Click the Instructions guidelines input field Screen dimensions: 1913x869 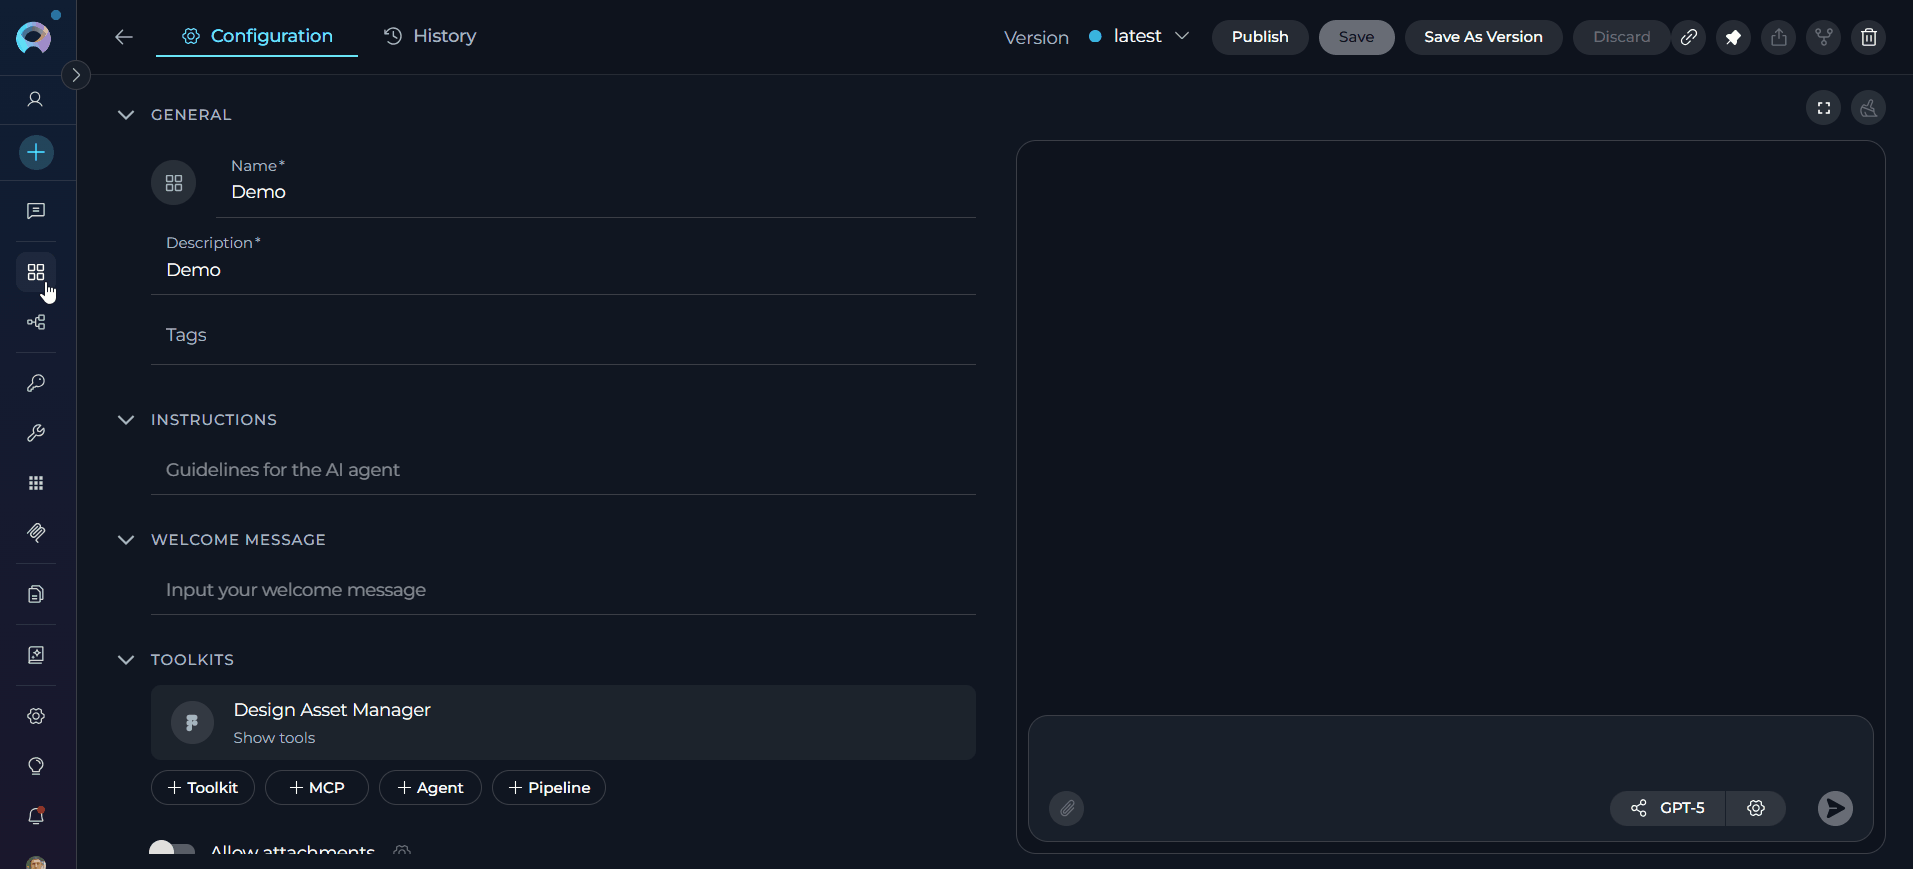point(562,470)
